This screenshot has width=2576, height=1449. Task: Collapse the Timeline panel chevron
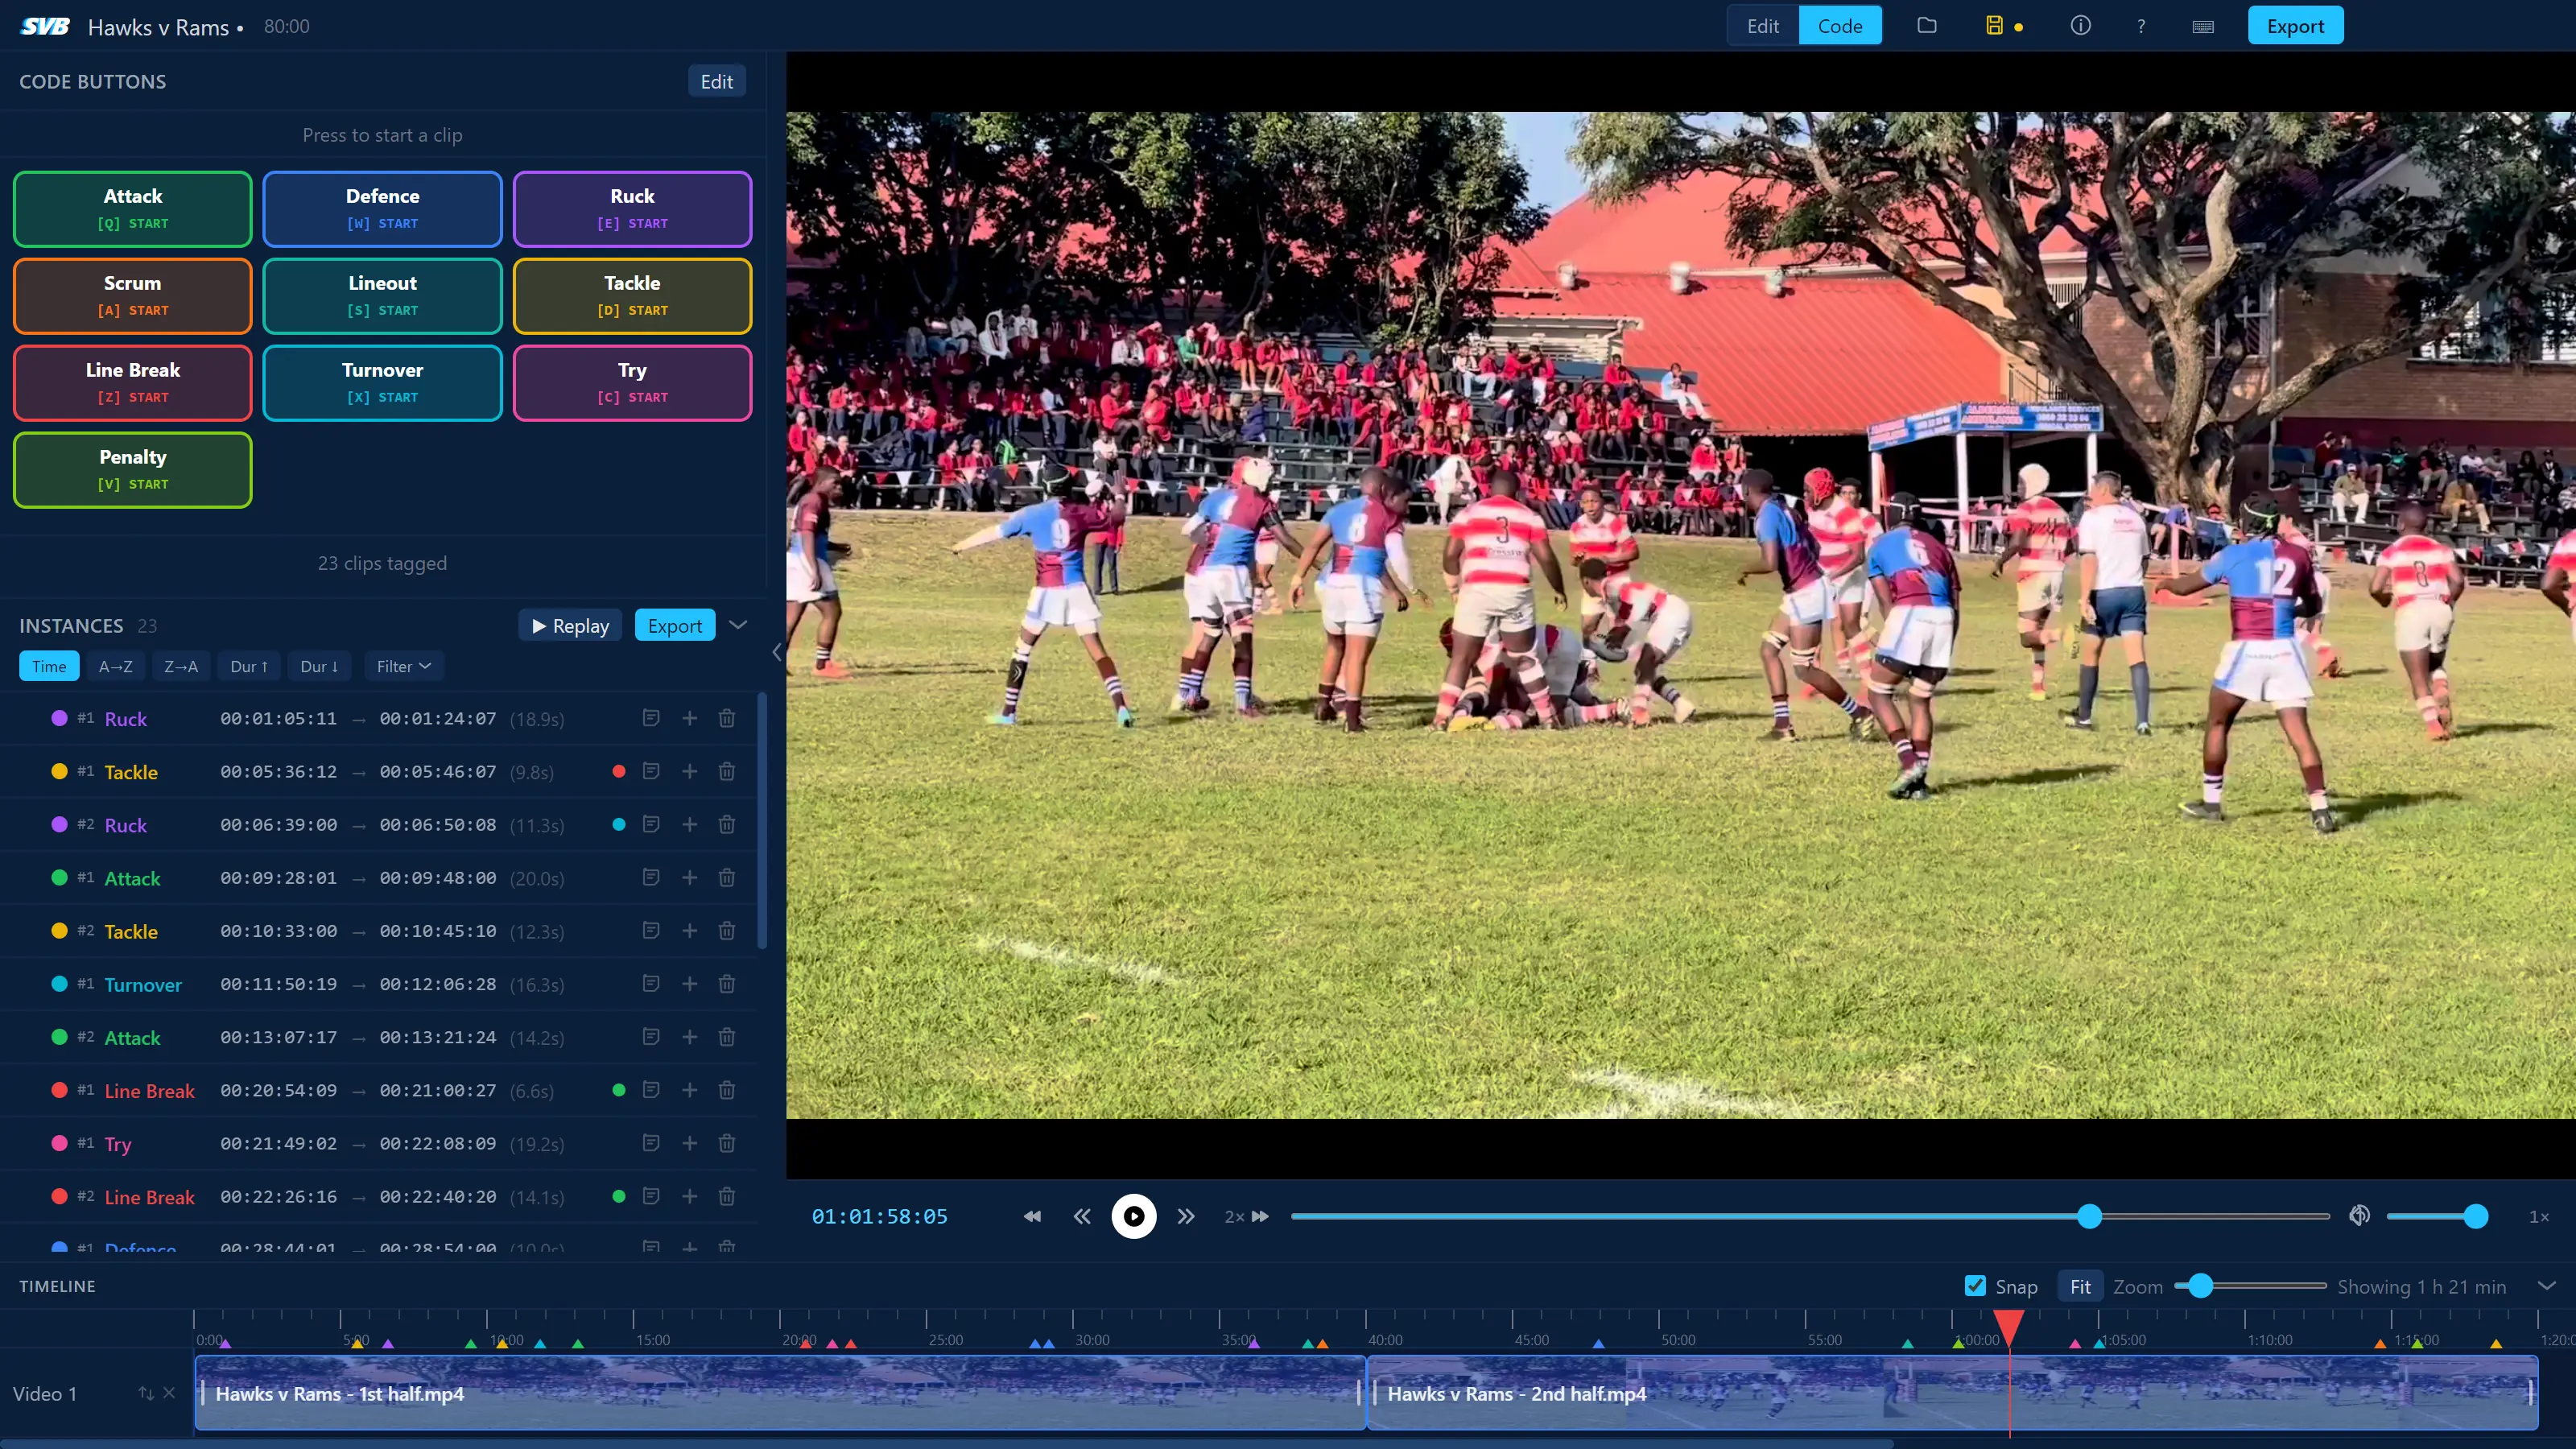tap(2547, 1286)
